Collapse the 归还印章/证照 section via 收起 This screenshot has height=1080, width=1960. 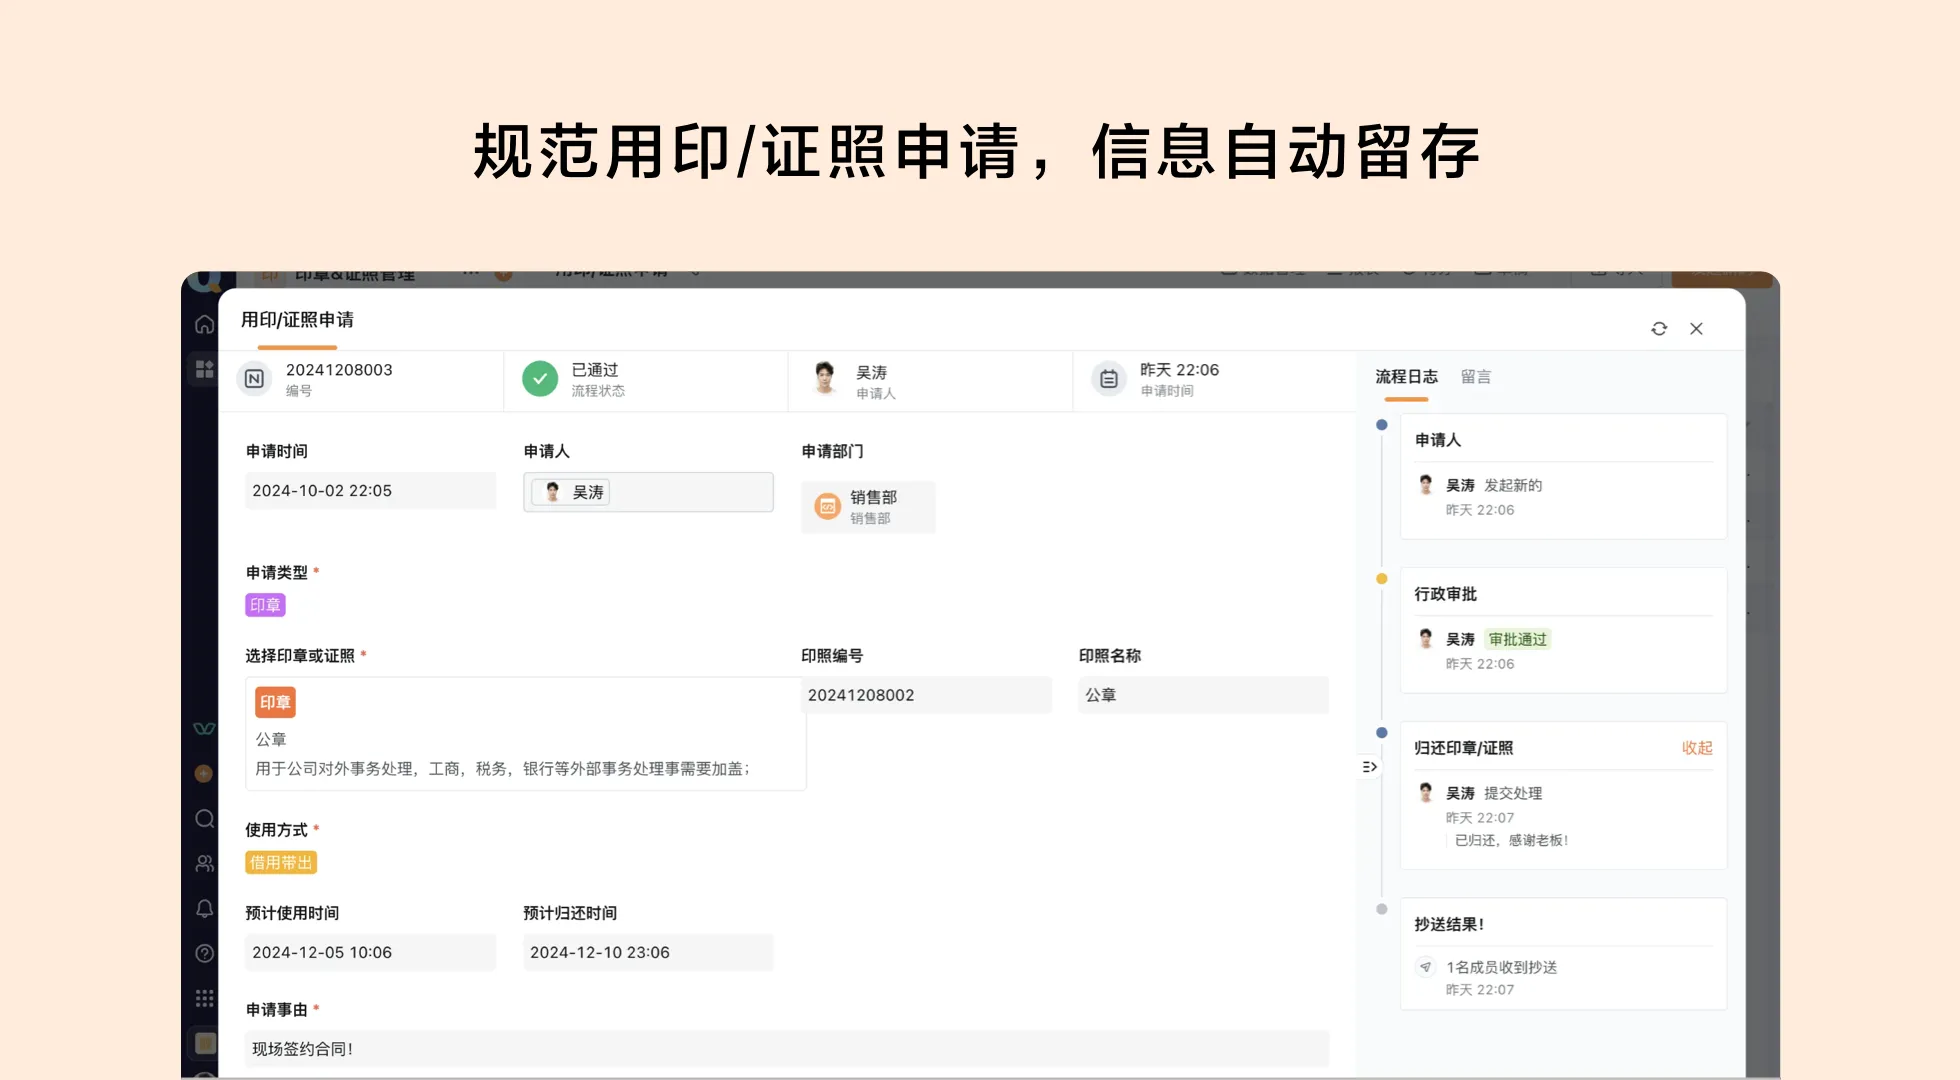1697,747
